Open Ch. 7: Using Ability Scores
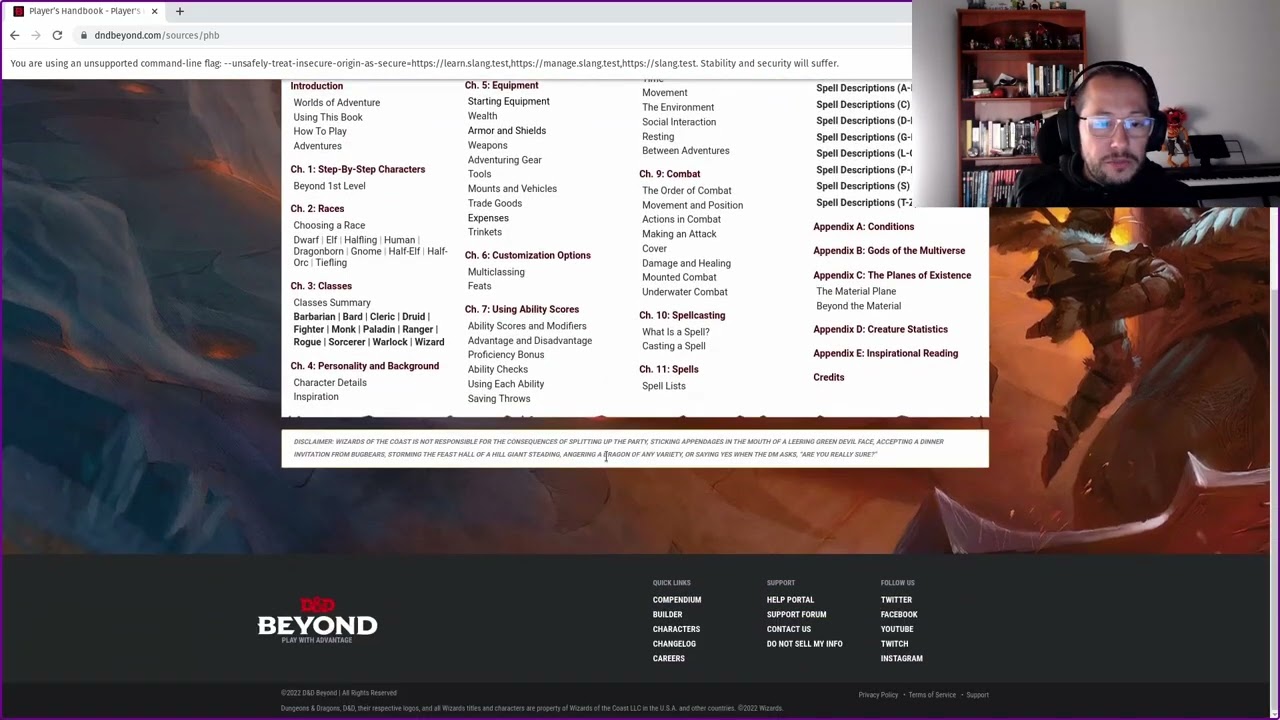This screenshot has height=720, width=1280. [522, 310]
